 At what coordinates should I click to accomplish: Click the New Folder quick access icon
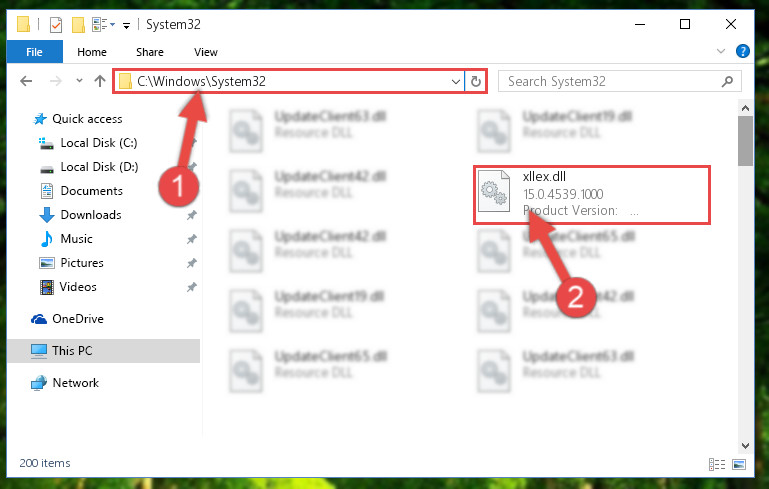pyautogui.click(x=78, y=25)
